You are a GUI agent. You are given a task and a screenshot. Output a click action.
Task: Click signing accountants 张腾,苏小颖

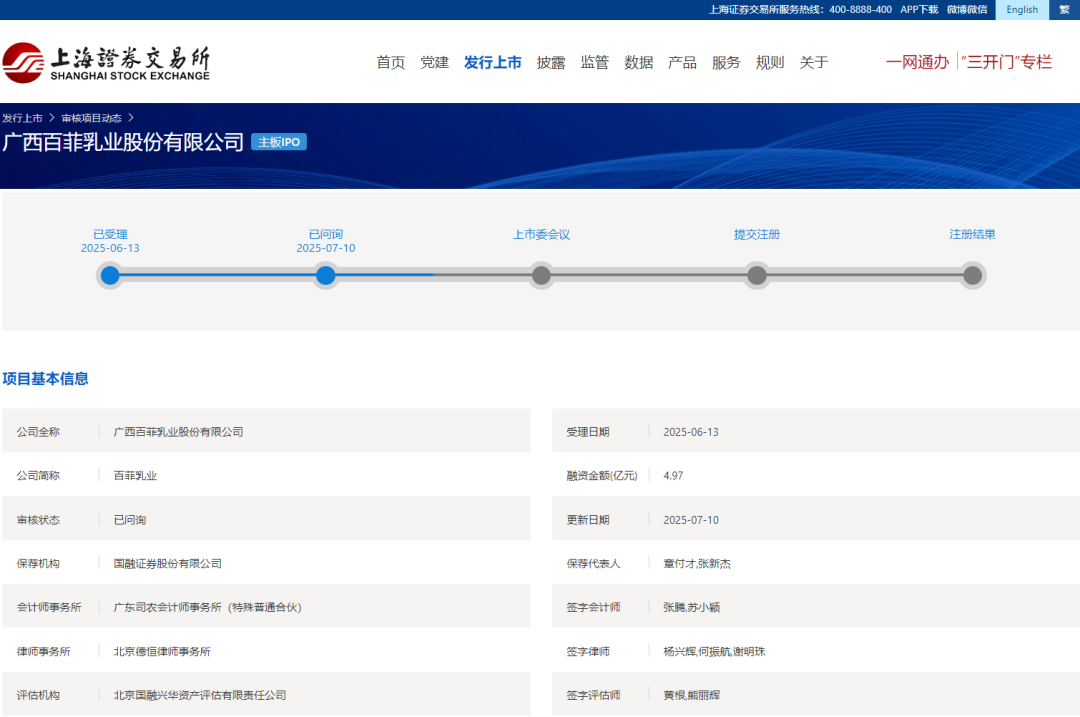(692, 607)
